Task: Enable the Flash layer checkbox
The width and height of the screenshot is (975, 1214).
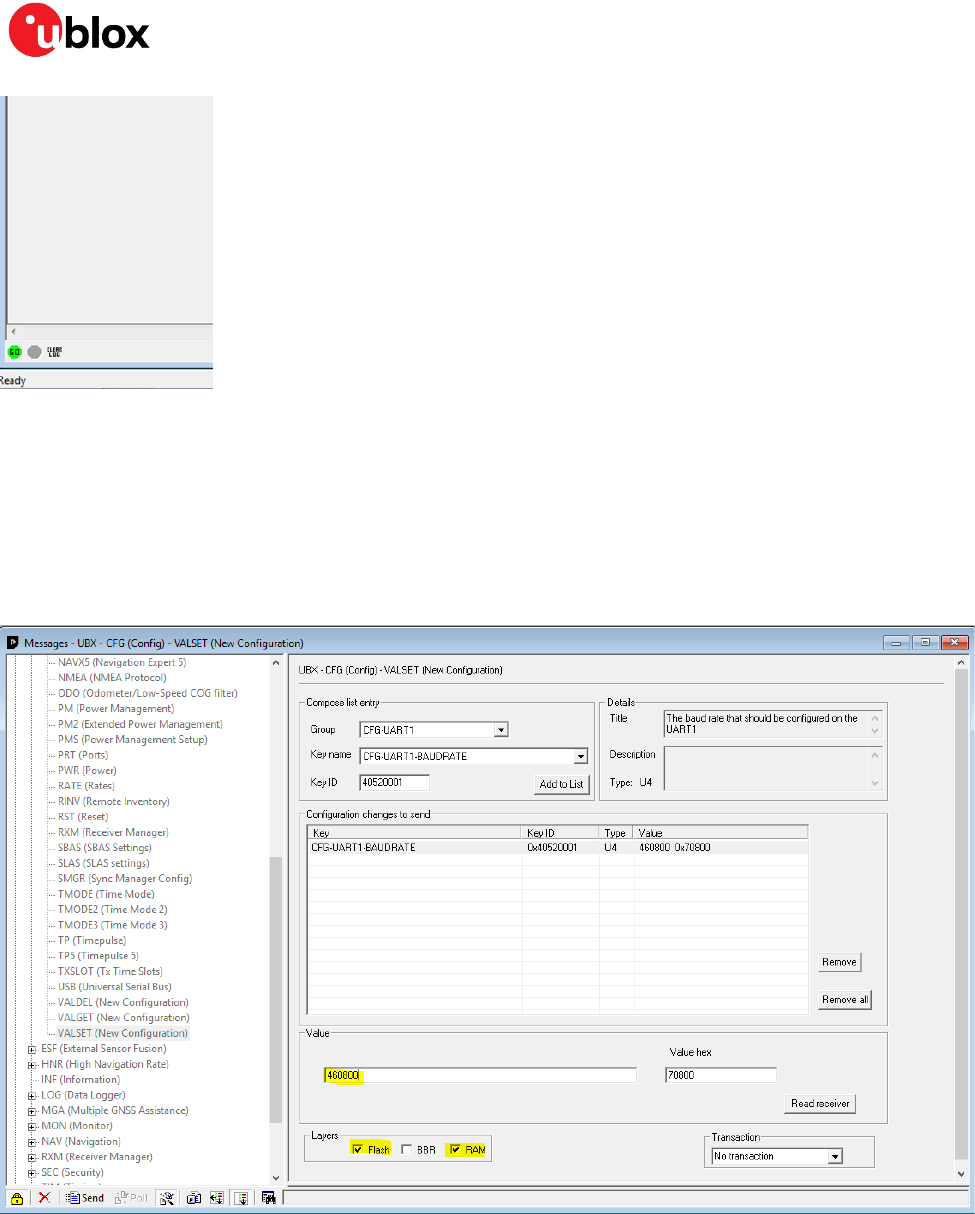Action: click(359, 1150)
